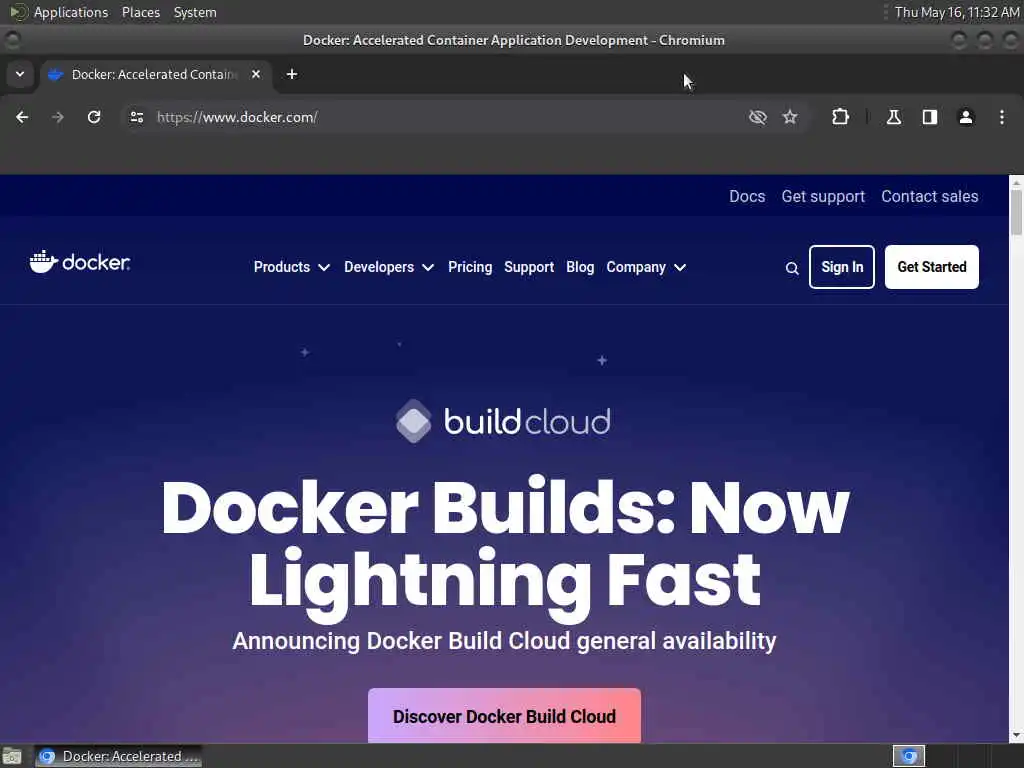The width and height of the screenshot is (1024, 768).
Task: Click the show desktop icon in taskbar
Action: [12, 756]
